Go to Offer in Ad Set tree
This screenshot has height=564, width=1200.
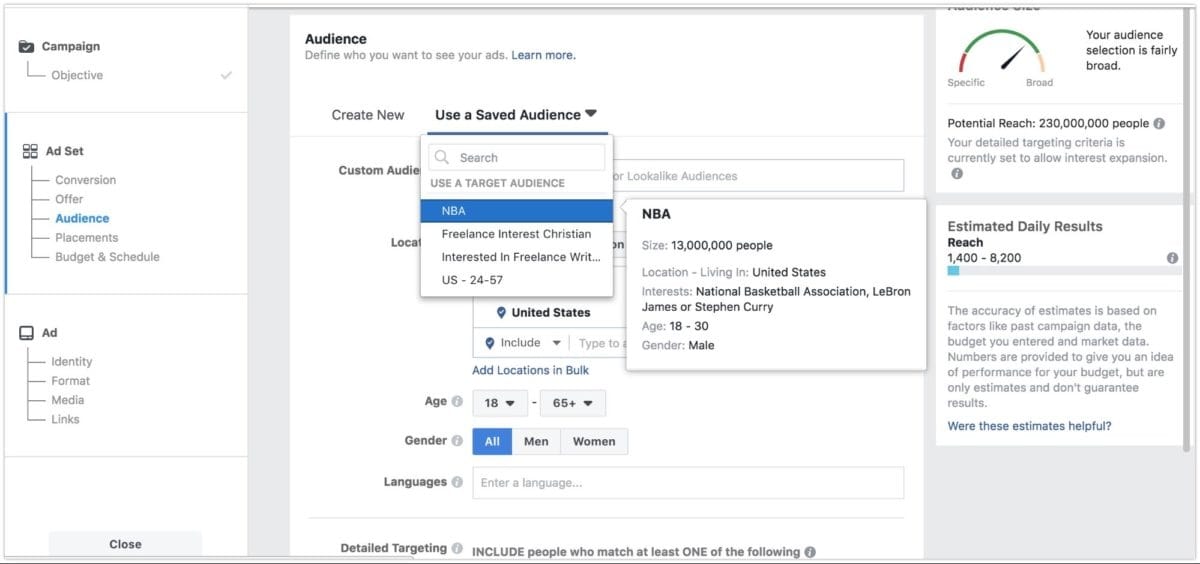tap(69, 199)
